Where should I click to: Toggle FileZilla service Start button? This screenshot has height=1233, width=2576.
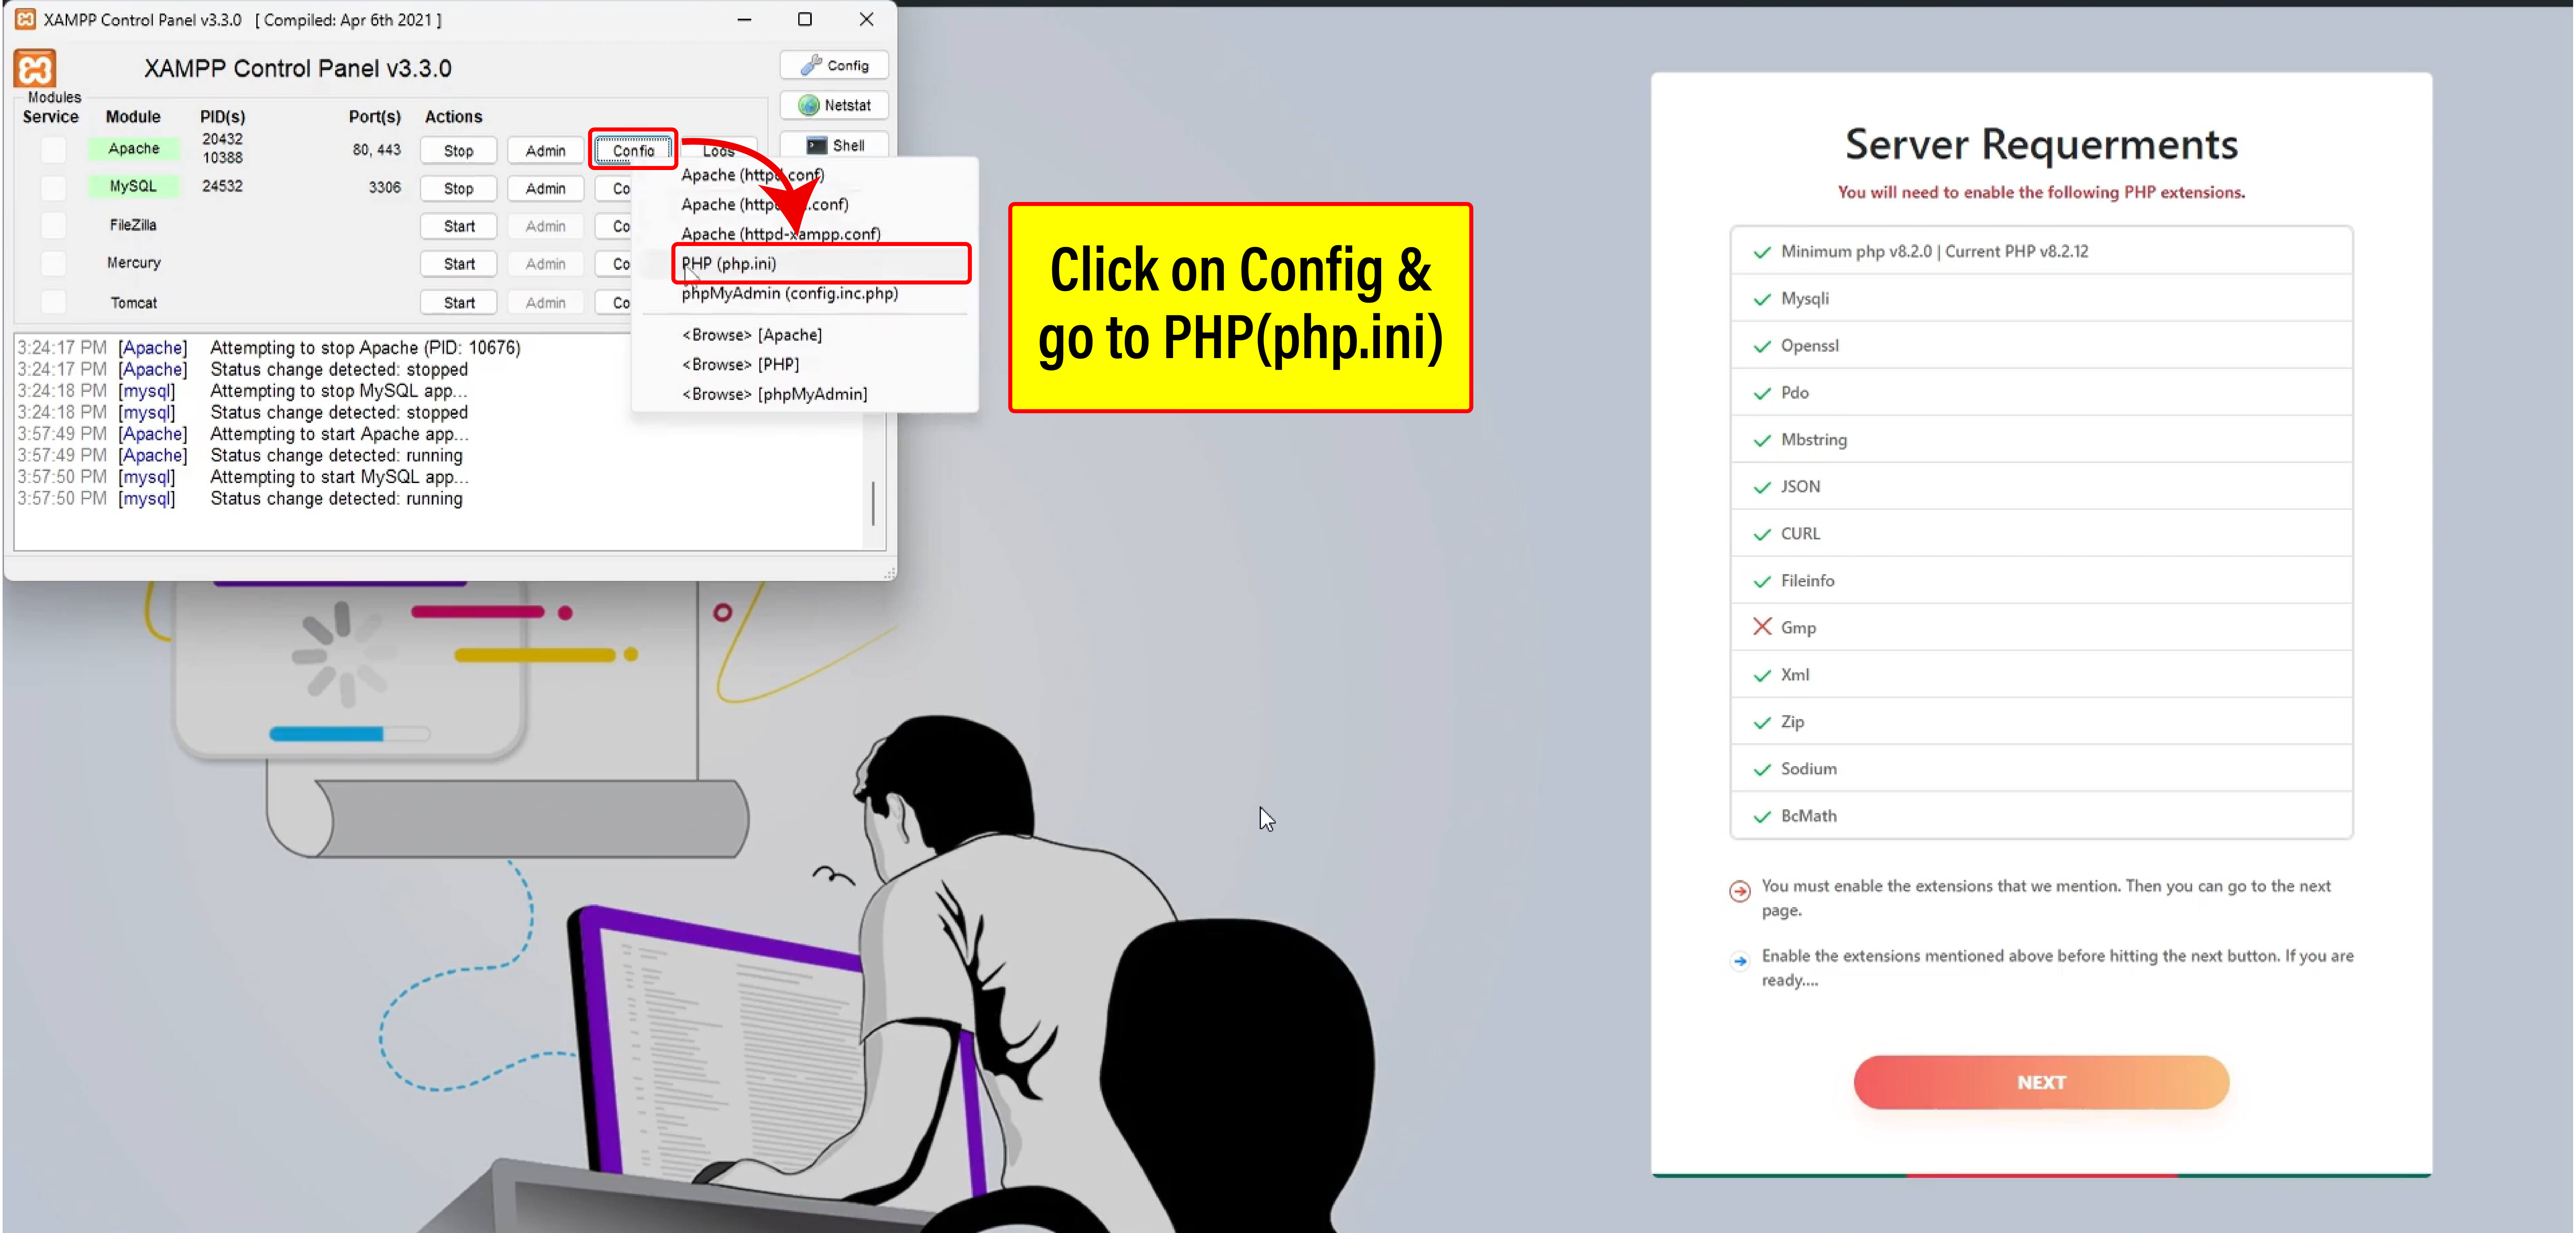458,225
